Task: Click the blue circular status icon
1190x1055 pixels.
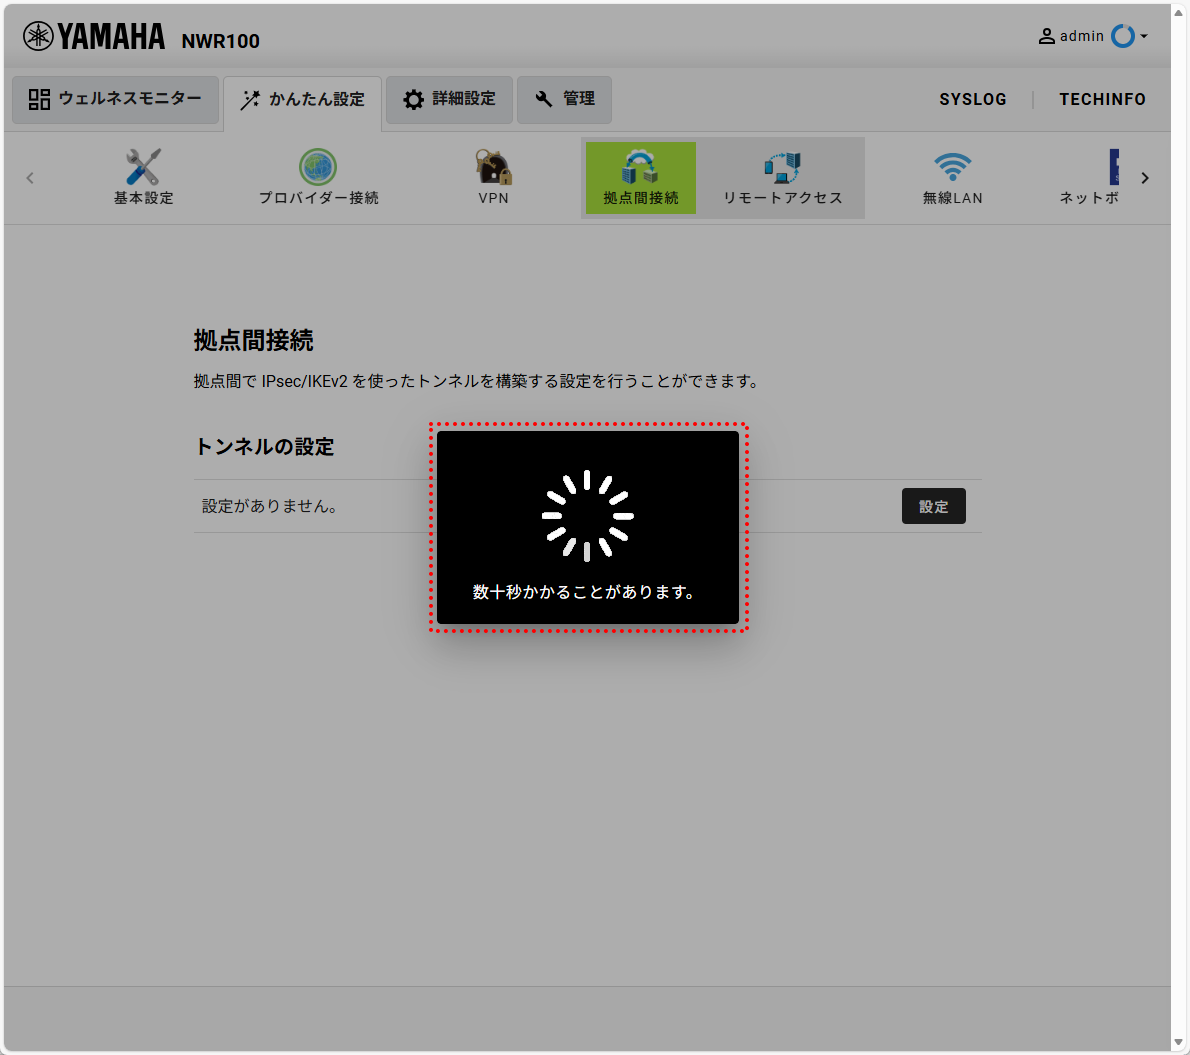Action: coord(1123,36)
